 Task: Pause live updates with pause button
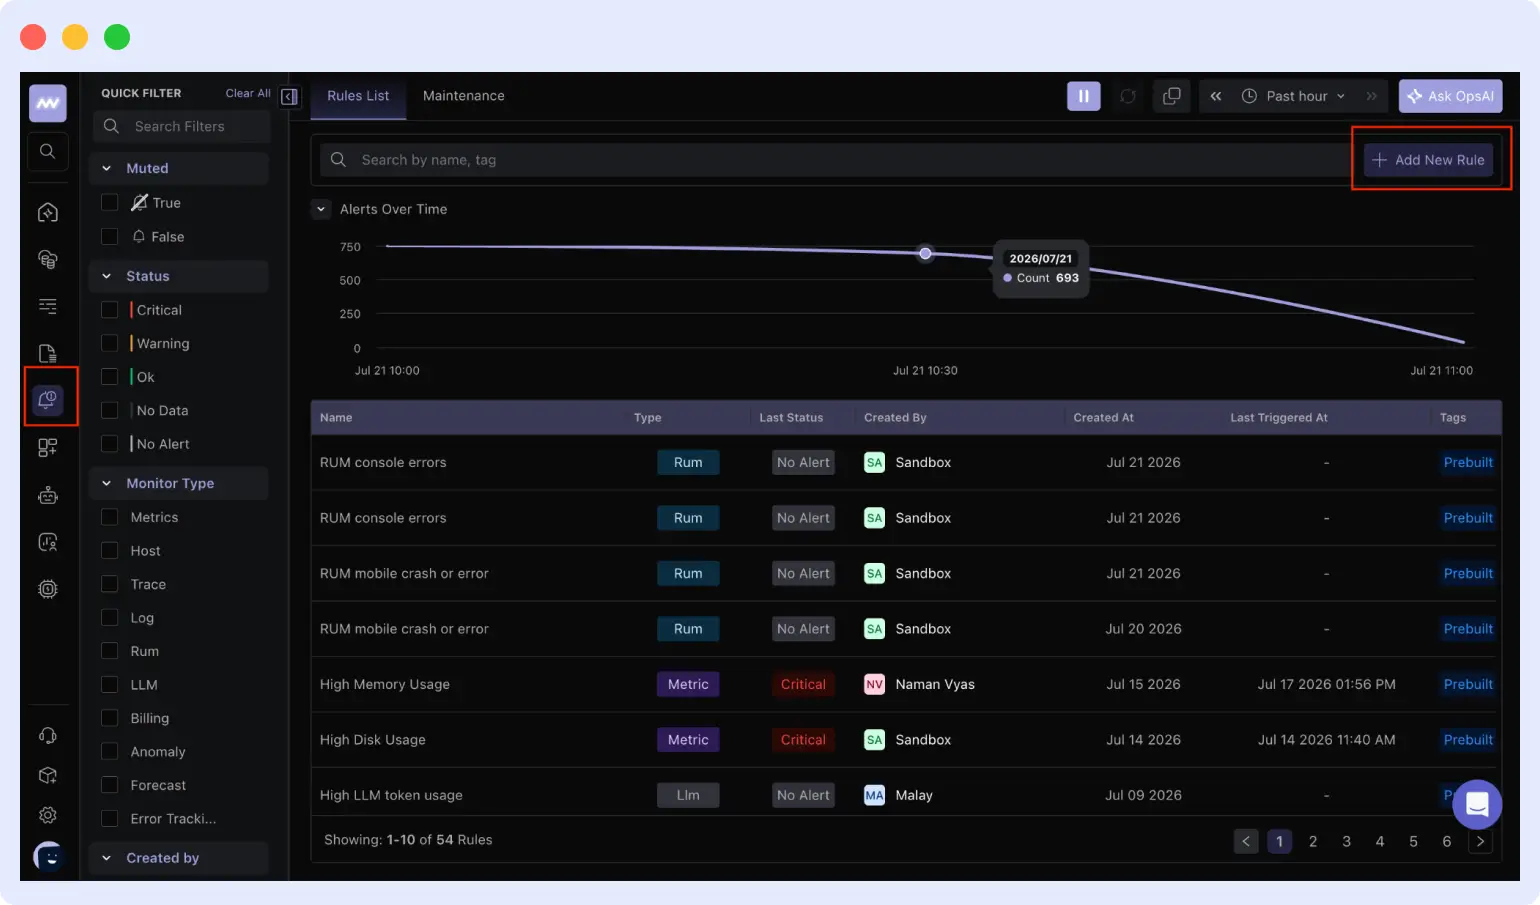pos(1084,96)
